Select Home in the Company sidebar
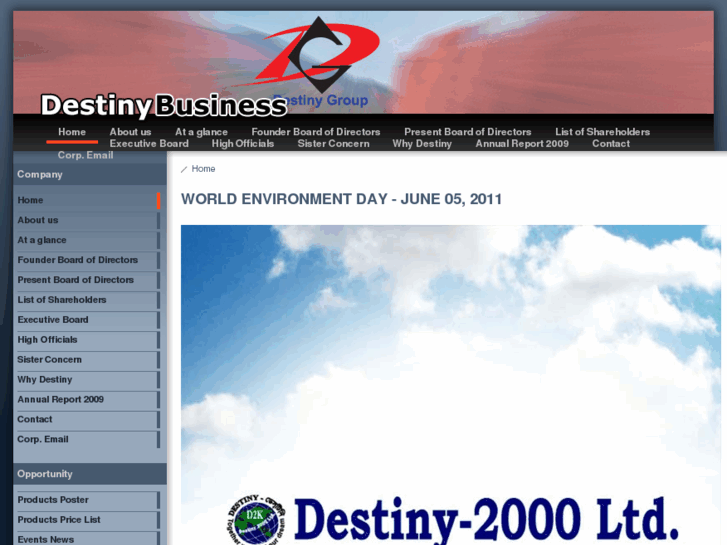Image resolution: width=727 pixels, height=545 pixels. point(89,200)
